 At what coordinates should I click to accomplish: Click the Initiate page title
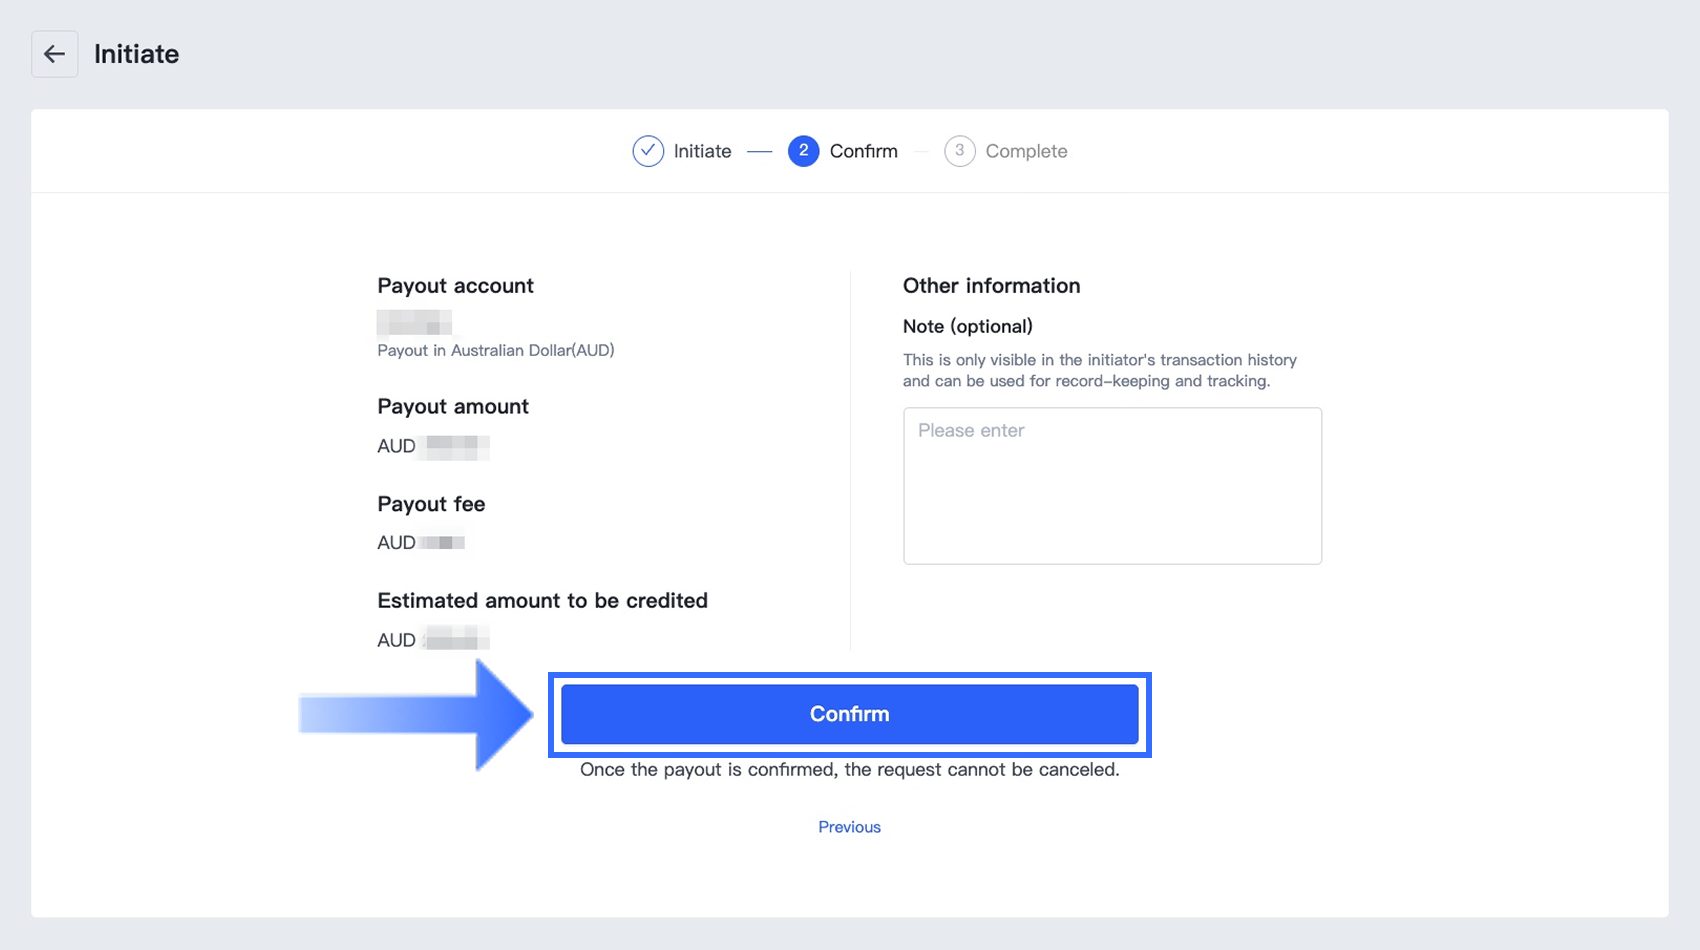pyautogui.click(x=137, y=54)
